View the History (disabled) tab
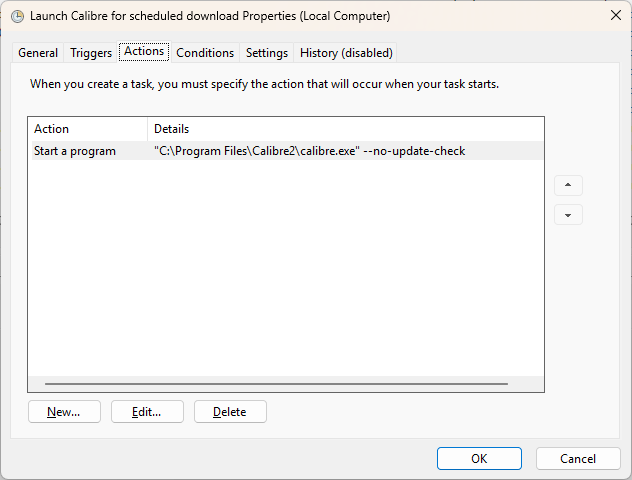The width and height of the screenshot is (632, 480). coord(346,53)
